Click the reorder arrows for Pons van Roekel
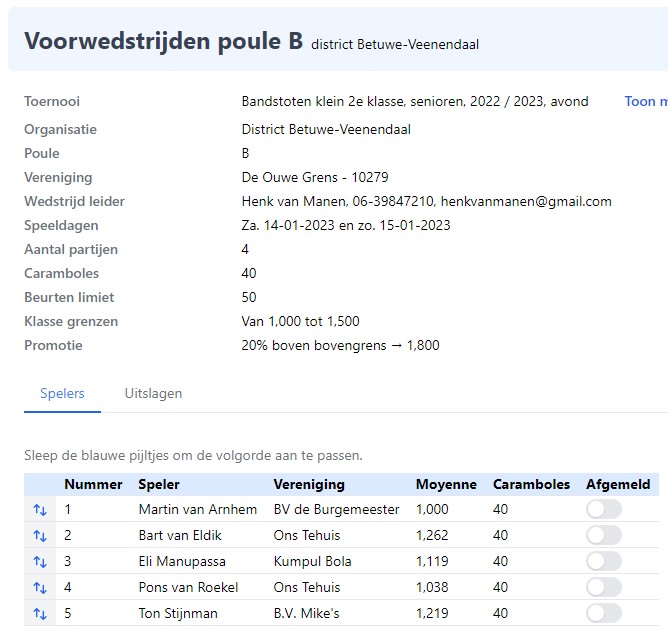Screen dimensions: 668x632 40,588
